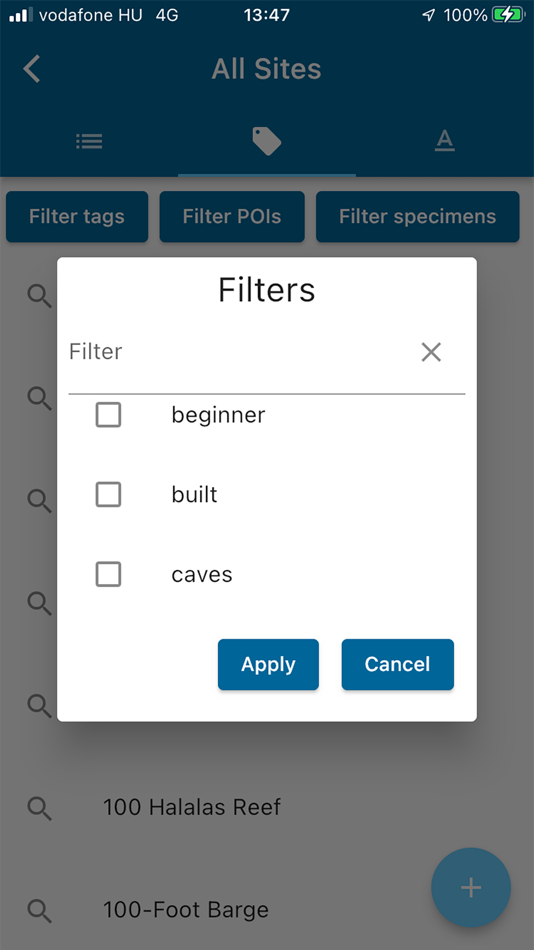This screenshot has height=950, width=534.
Task: Open the Filter POIs button
Action: [x=232, y=217]
